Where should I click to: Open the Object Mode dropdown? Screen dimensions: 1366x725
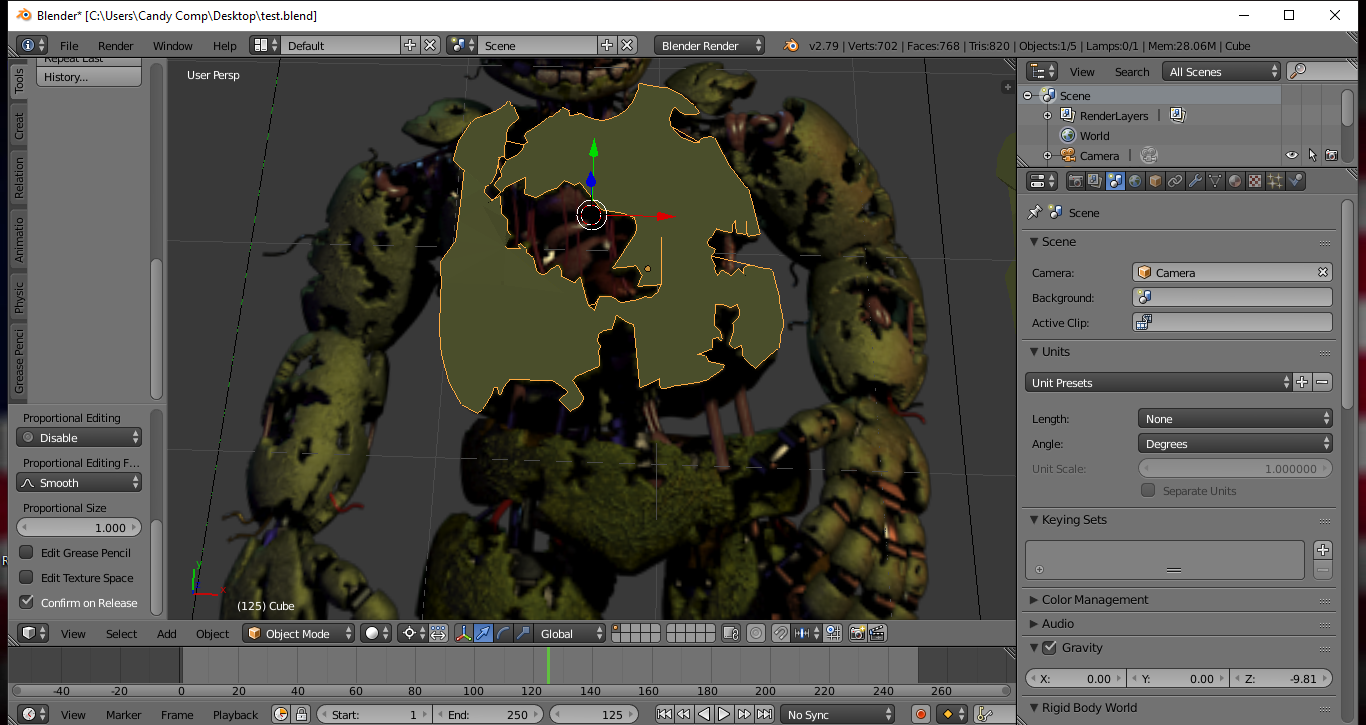pos(300,633)
